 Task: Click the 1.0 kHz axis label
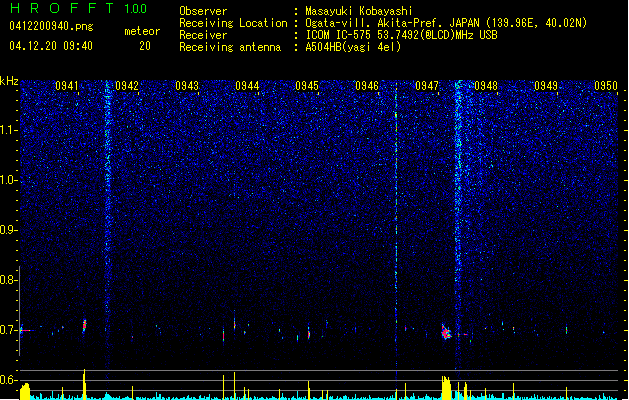click(8, 180)
